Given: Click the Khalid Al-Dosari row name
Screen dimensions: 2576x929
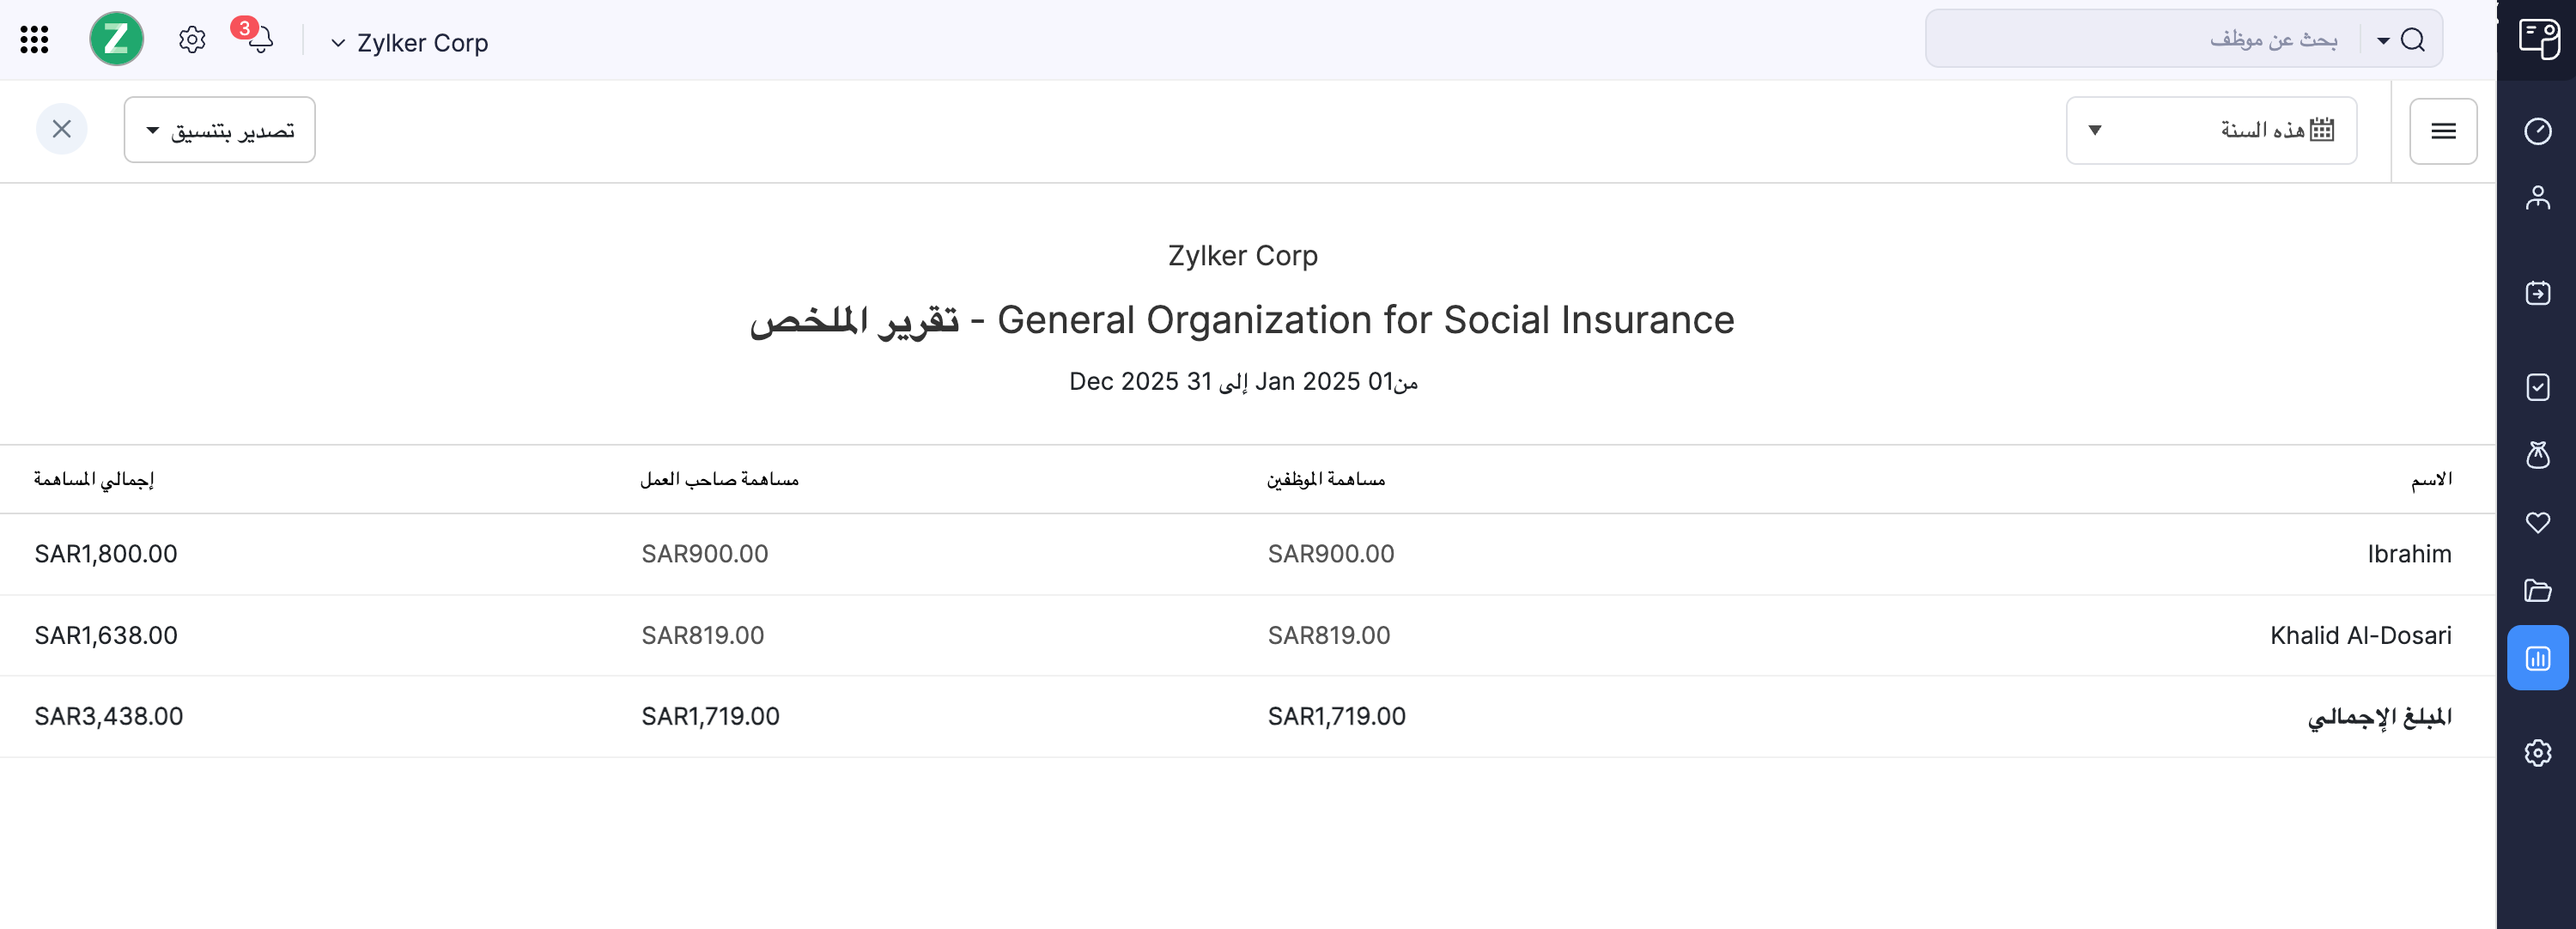Looking at the screenshot, I should click(x=2360, y=635).
